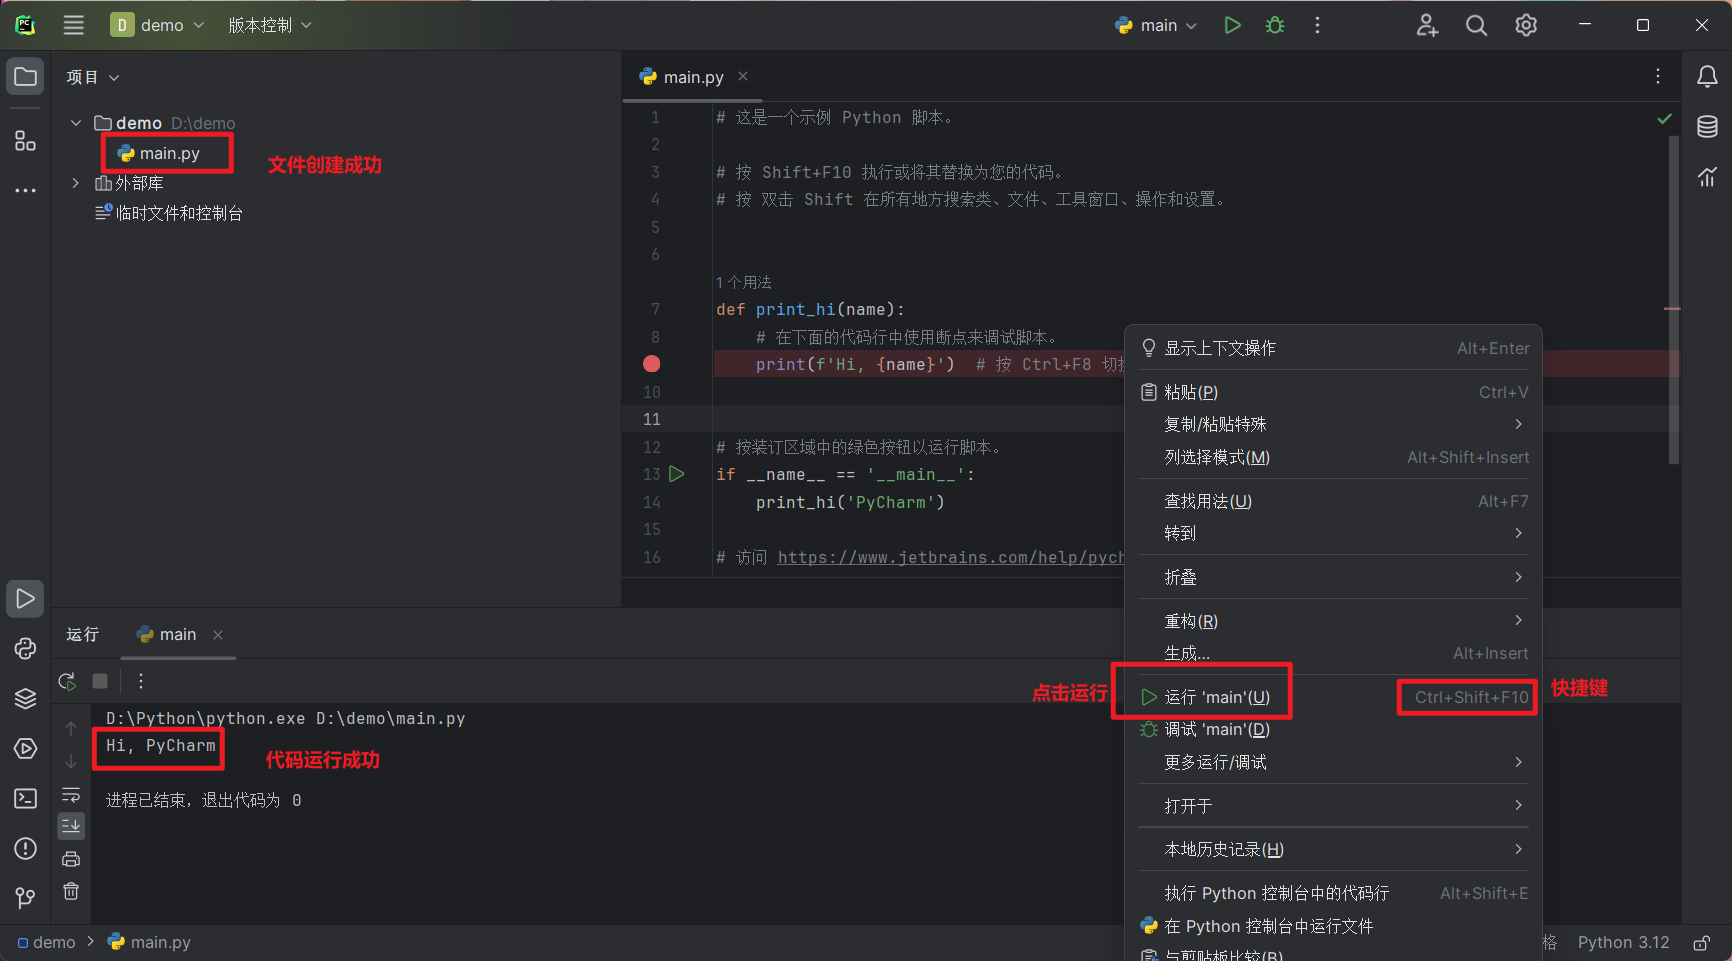This screenshot has width=1732, height=961.
Task: Click the '1 个用法' usages hint
Action: click(744, 282)
